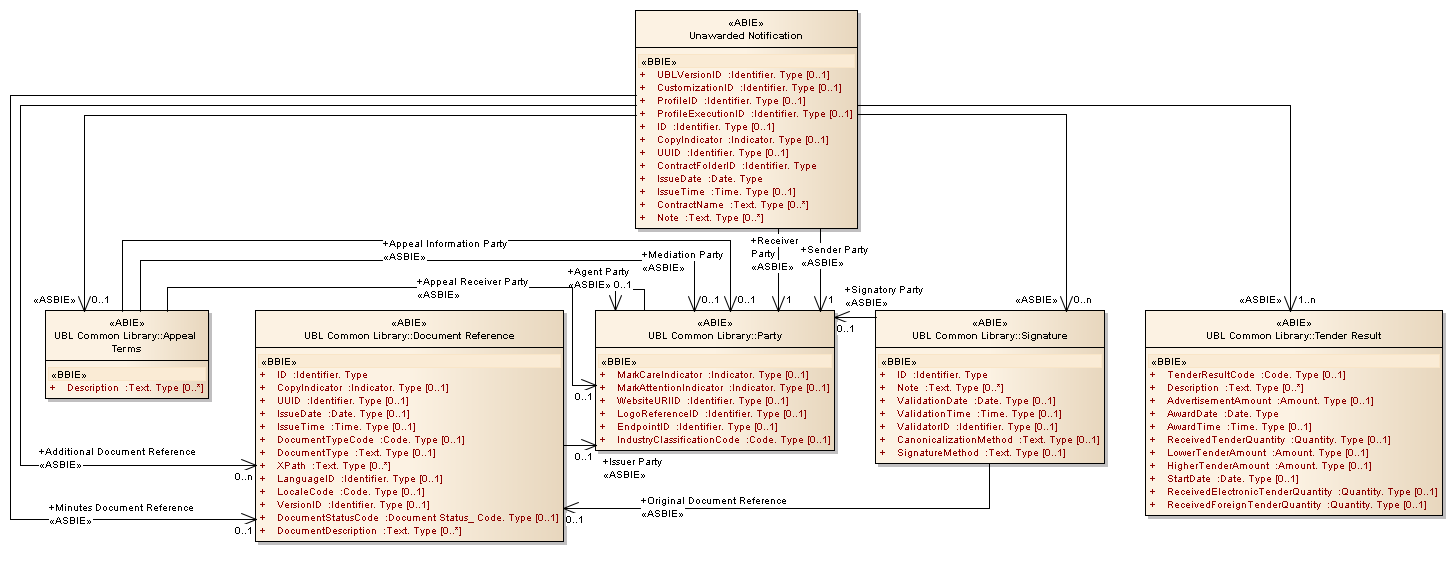Select the +Minutes Document Reference label
1453x571 pixels.
pos(120,508)
